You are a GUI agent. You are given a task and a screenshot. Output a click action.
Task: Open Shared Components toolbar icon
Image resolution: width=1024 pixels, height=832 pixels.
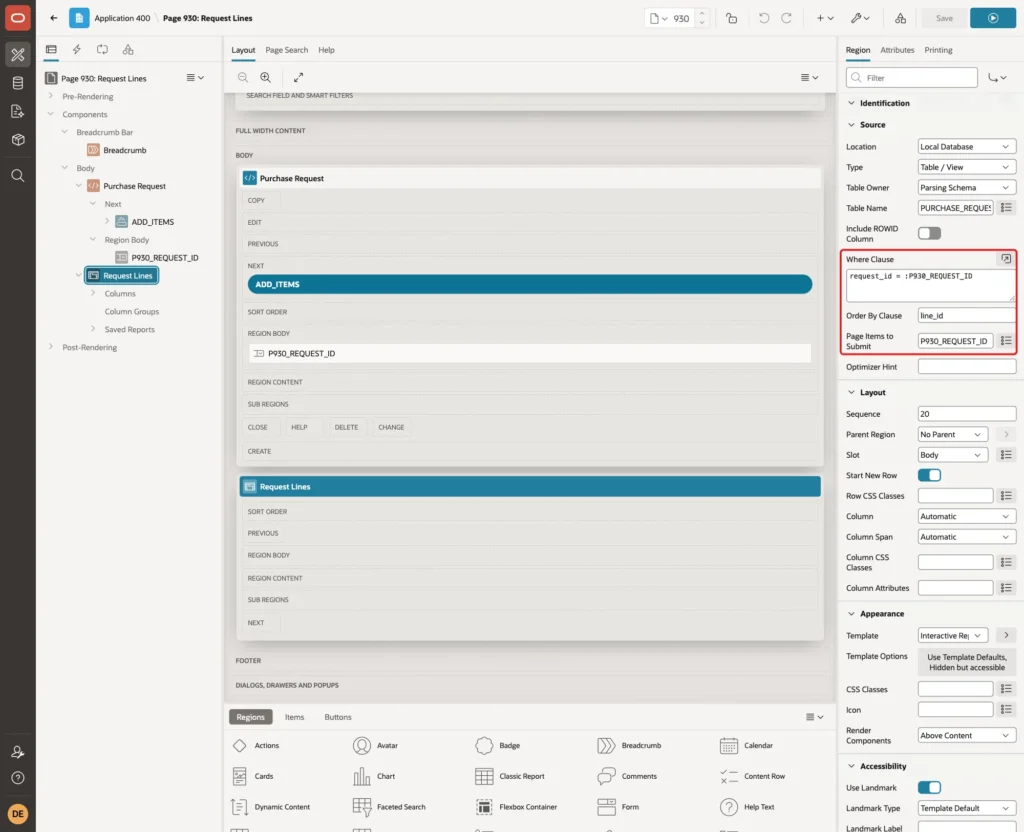point(901,18)
